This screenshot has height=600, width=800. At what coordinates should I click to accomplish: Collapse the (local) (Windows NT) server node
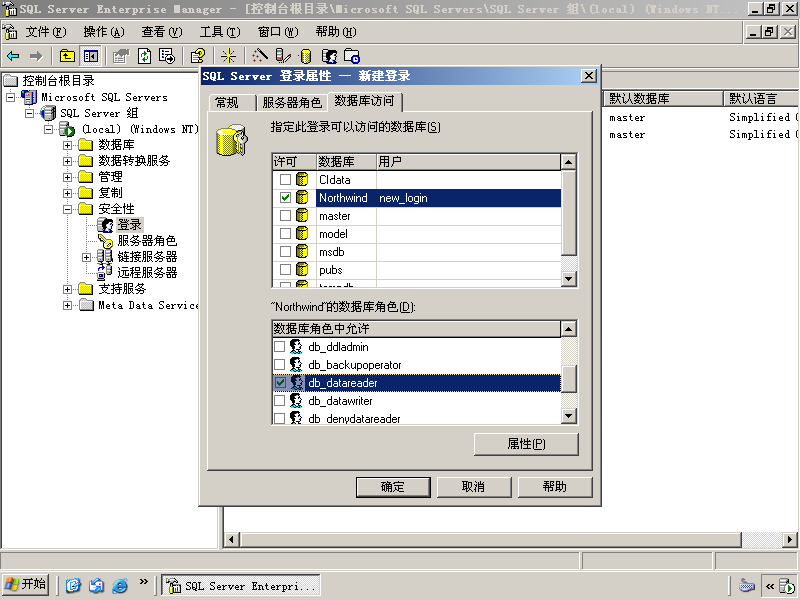tap(48, 129)
